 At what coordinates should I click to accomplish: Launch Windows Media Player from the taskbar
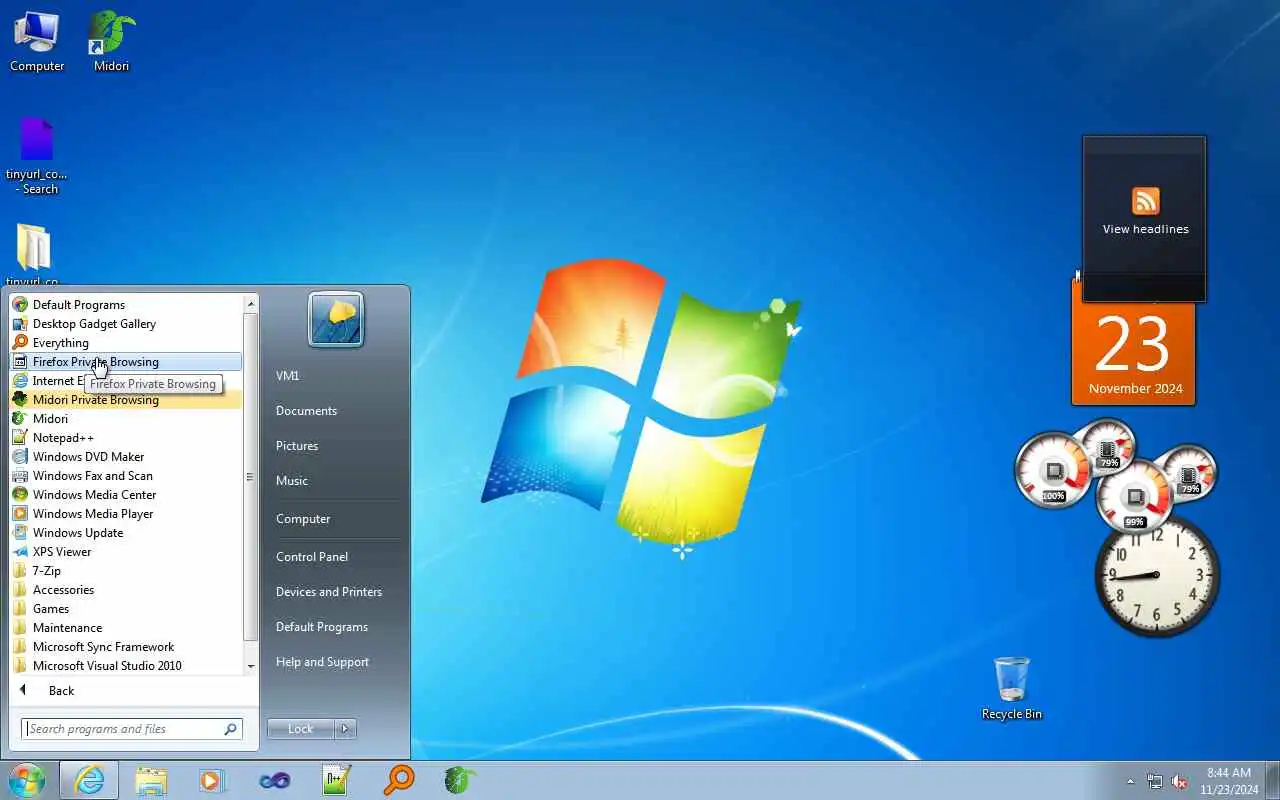point(212,780)
